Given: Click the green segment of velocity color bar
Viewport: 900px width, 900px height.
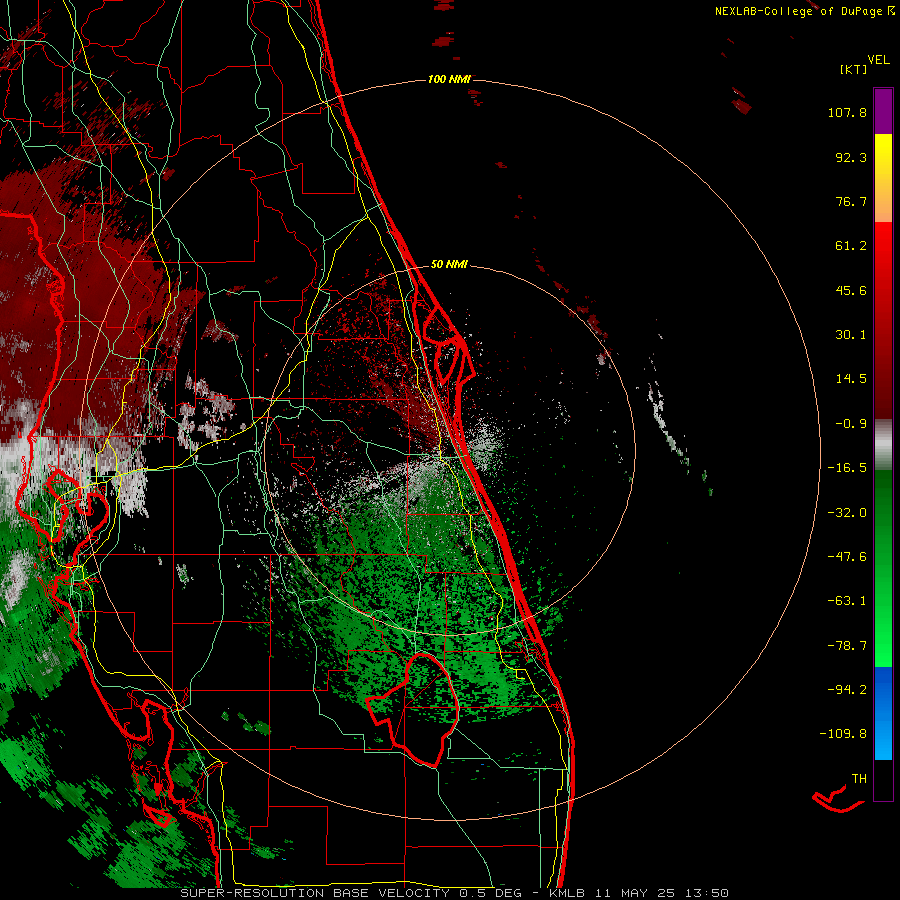Looking at the screenshot, I should click(883, 568).
